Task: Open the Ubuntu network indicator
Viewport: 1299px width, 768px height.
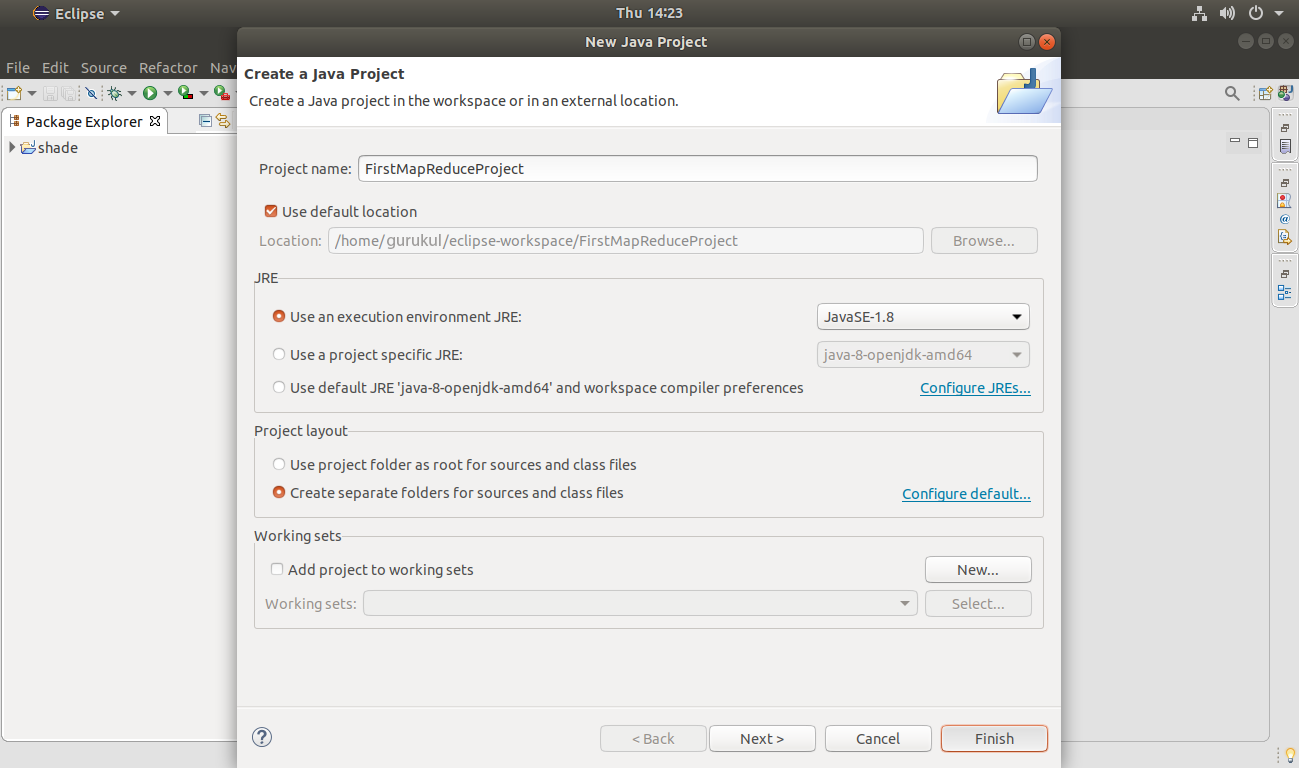Action: point(1200,13)
